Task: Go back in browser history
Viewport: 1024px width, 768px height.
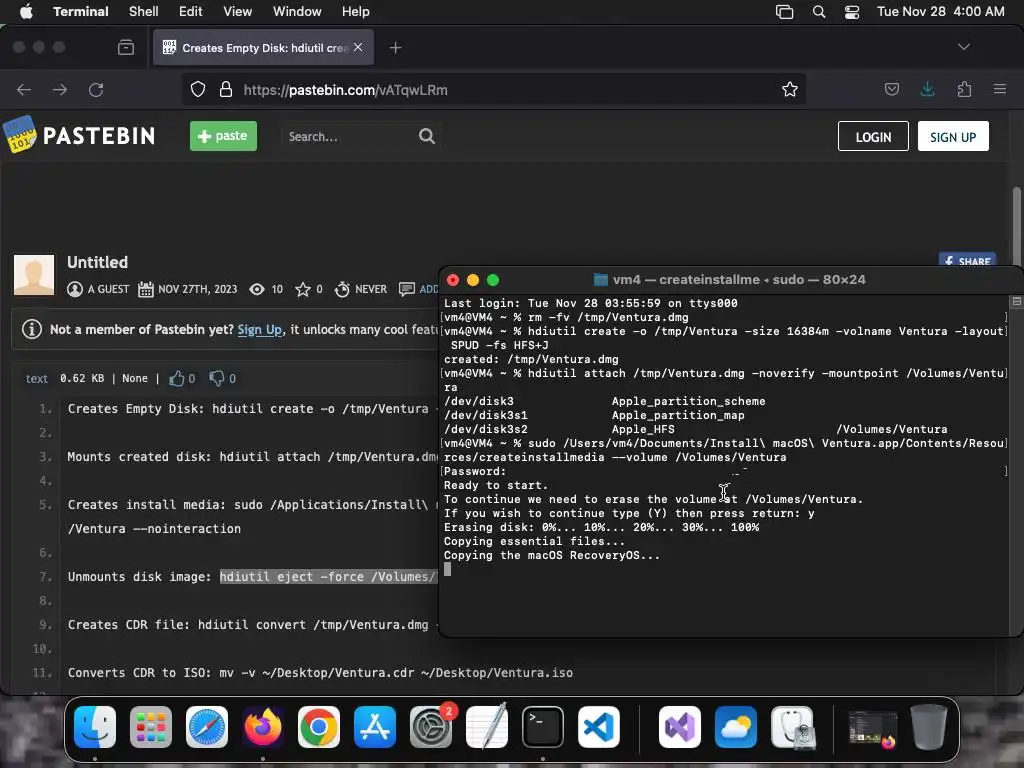Action: [x=24, y=89]
